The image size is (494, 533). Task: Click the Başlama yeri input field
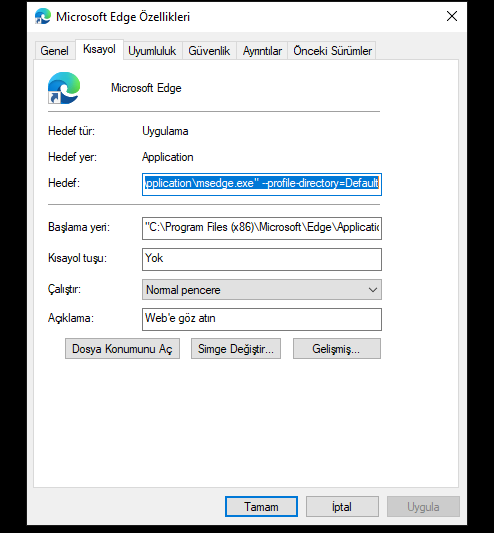[262, 228]
